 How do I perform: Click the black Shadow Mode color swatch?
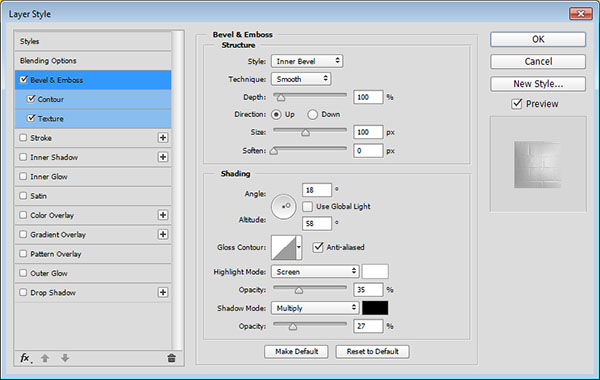click(375, 308)
